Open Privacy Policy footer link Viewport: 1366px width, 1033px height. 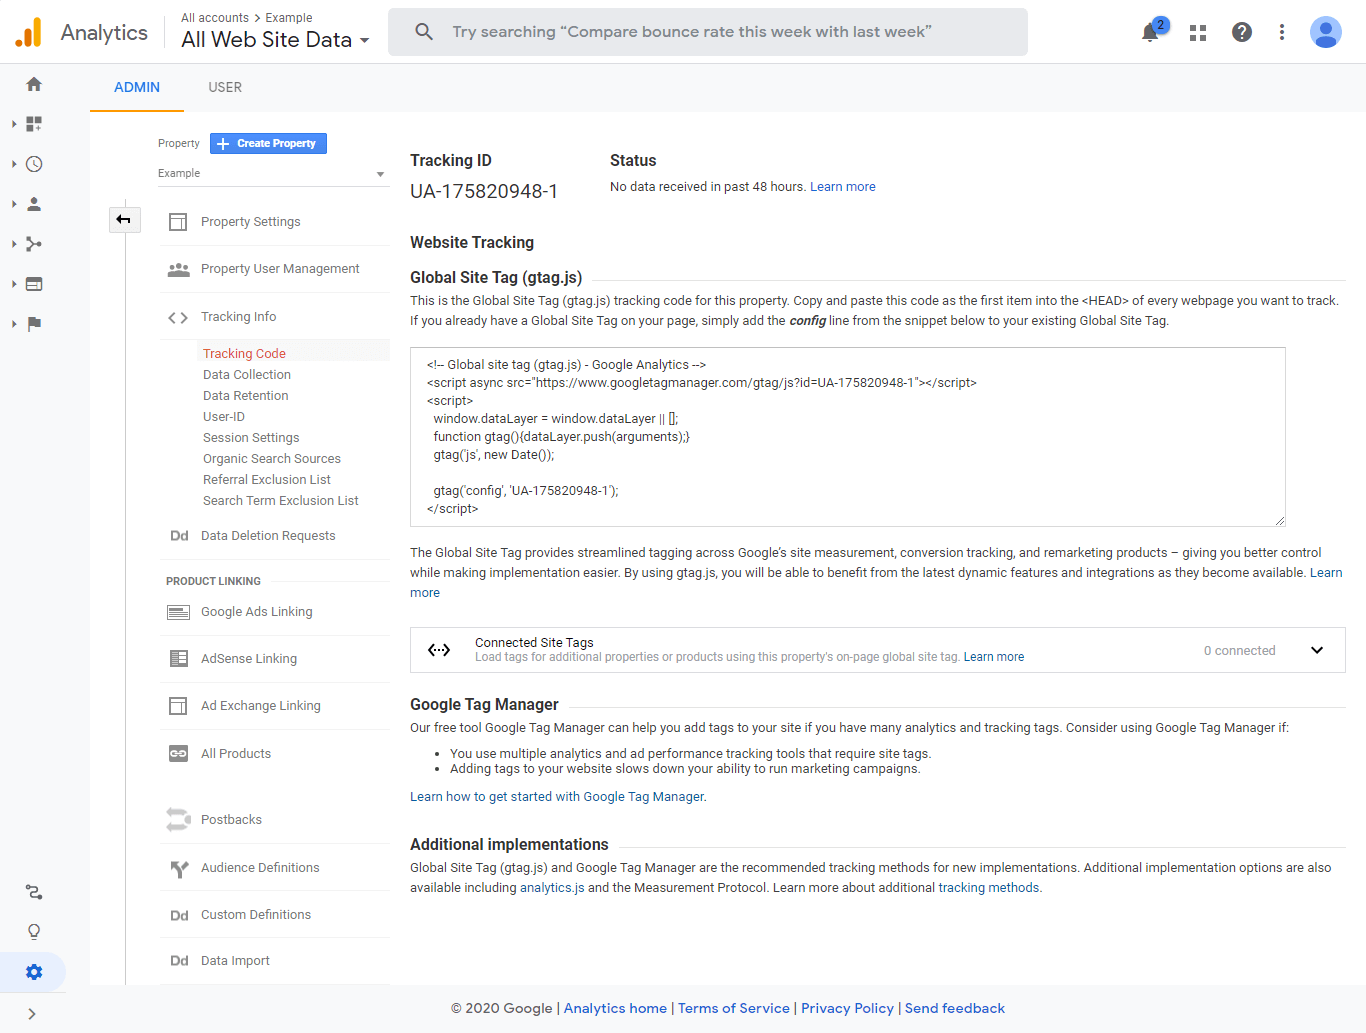pyautogui.click(x=847, y=1008)
